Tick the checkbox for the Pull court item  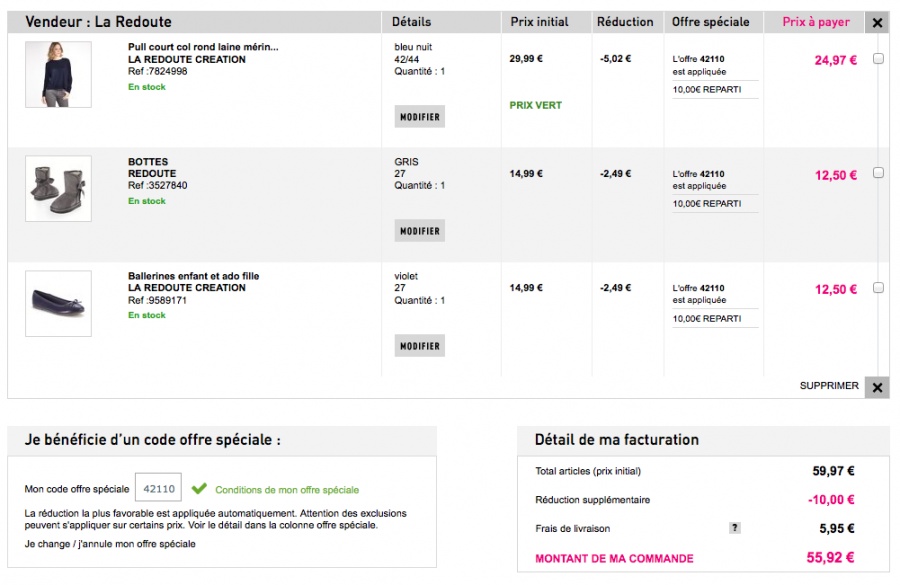[878, 59]
